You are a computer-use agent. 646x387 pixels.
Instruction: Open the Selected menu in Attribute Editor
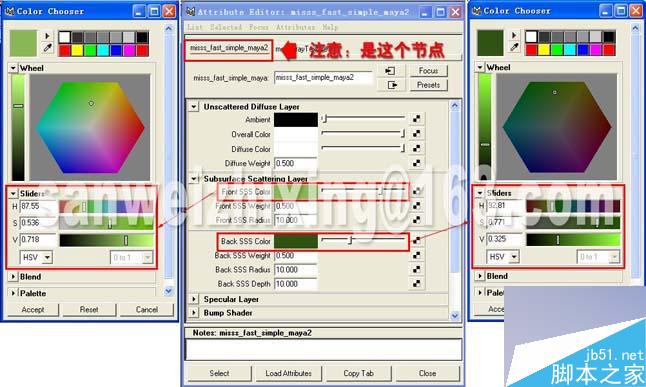point(226,27)
